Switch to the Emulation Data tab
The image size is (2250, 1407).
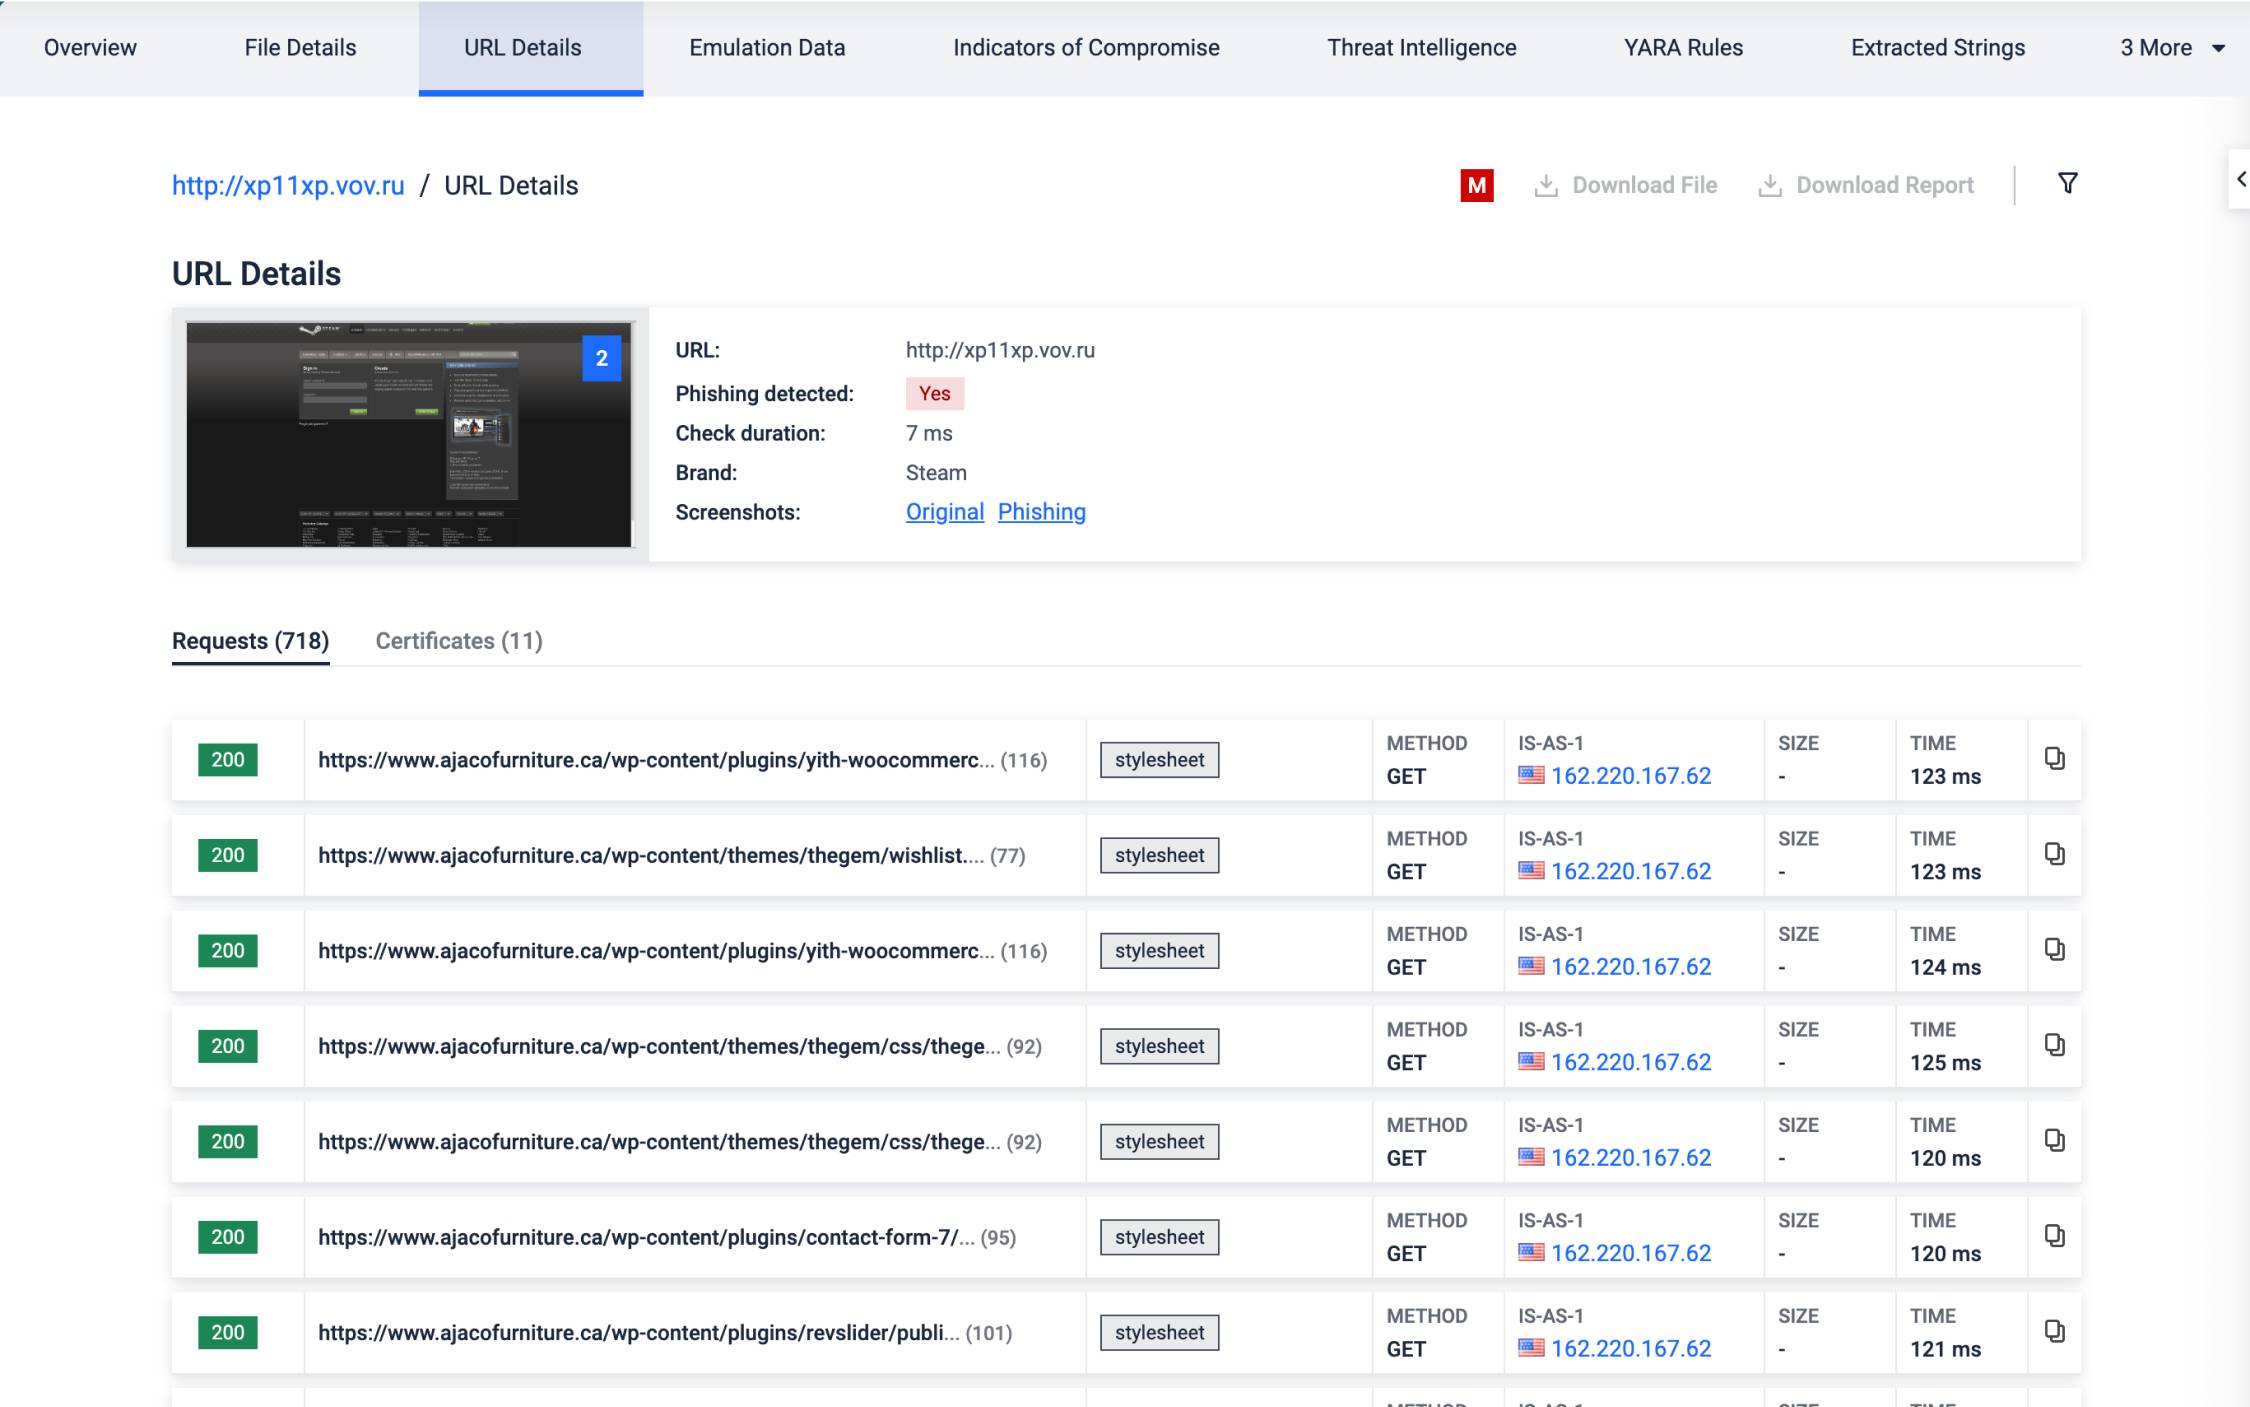(x=766, y=47)
